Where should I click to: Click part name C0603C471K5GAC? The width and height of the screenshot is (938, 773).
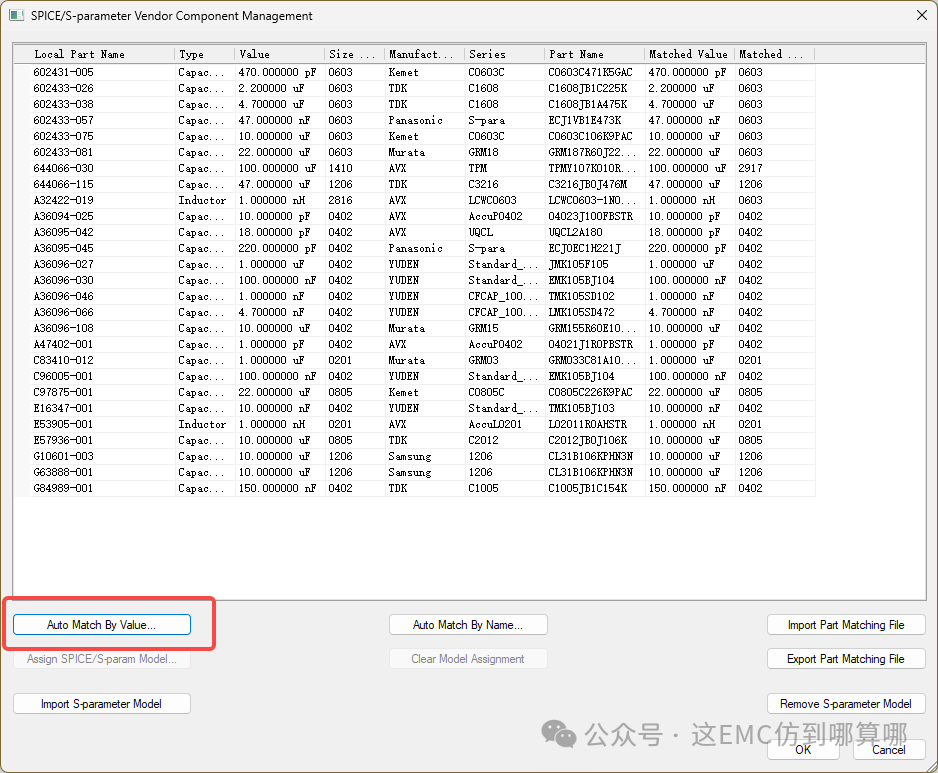point(590,72)
